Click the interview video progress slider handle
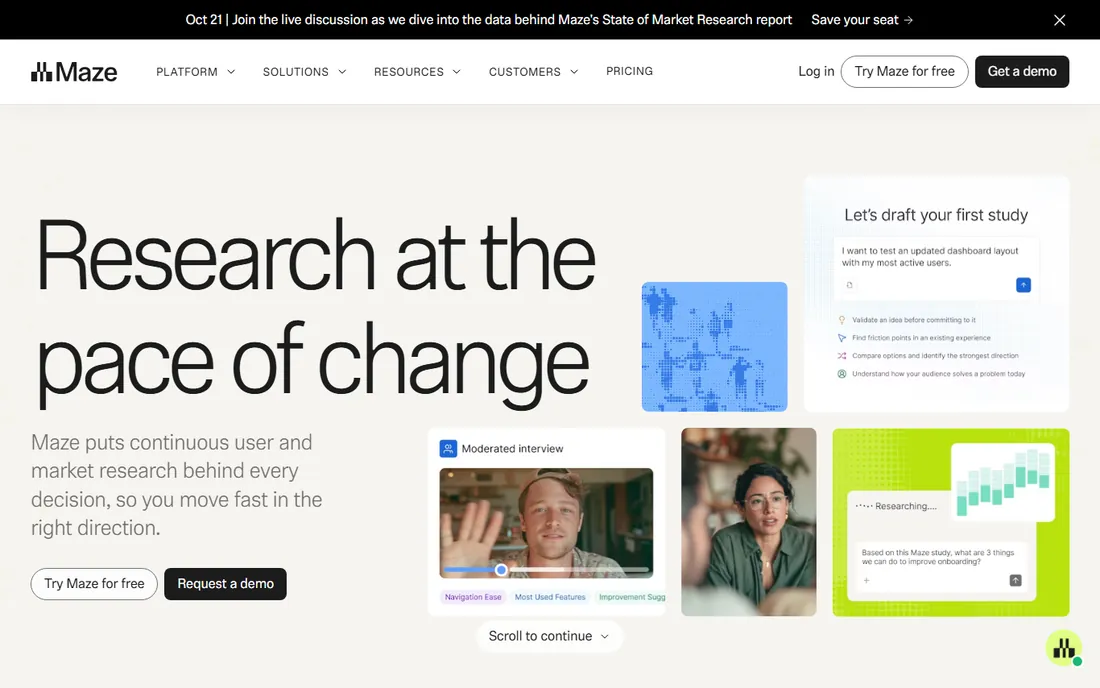 pos(501,569)
